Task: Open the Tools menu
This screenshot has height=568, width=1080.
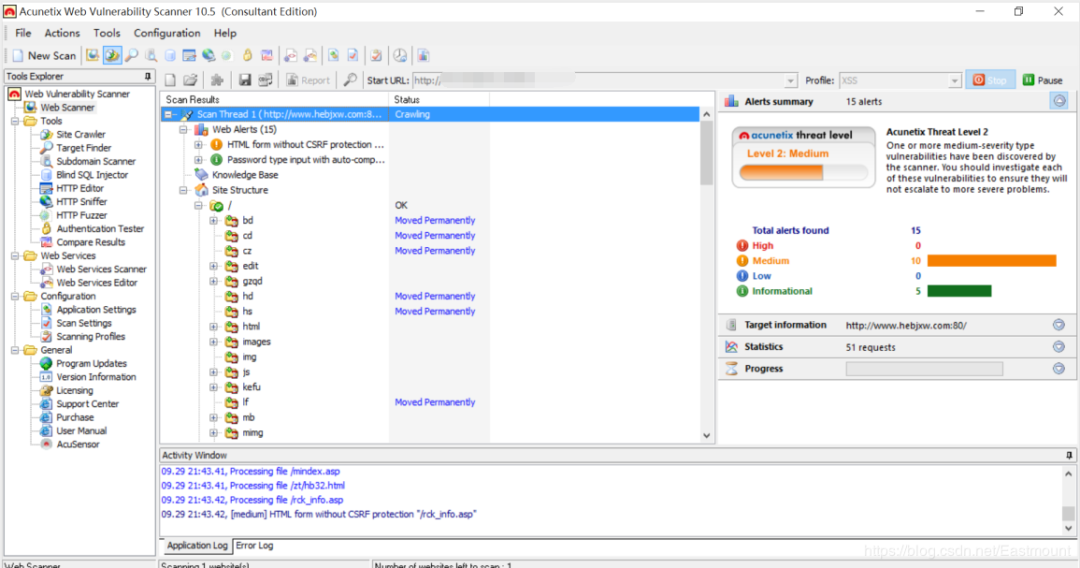Action: [x=107, y=33]
